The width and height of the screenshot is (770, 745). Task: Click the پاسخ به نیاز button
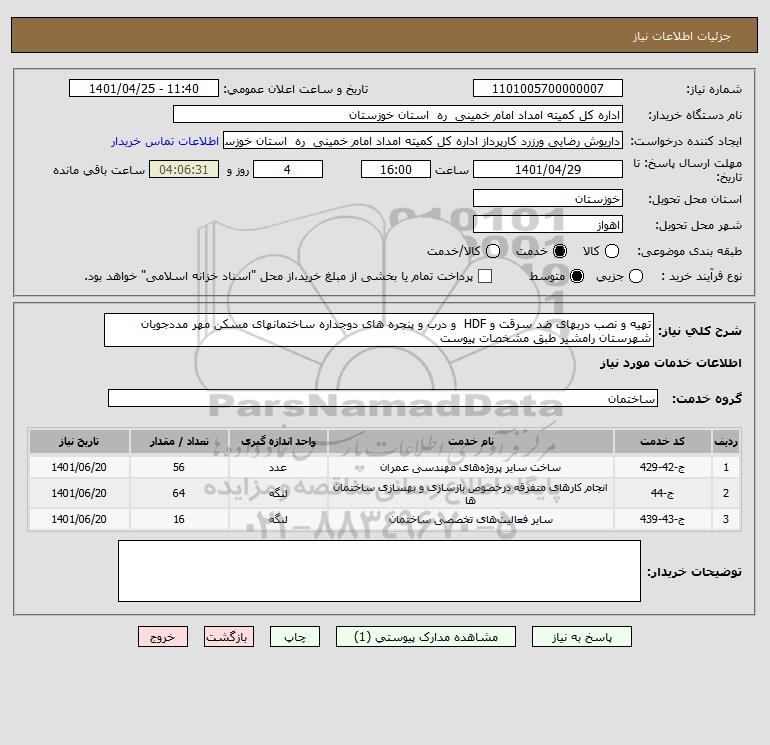pyautogui.click(x=582, y=637)
